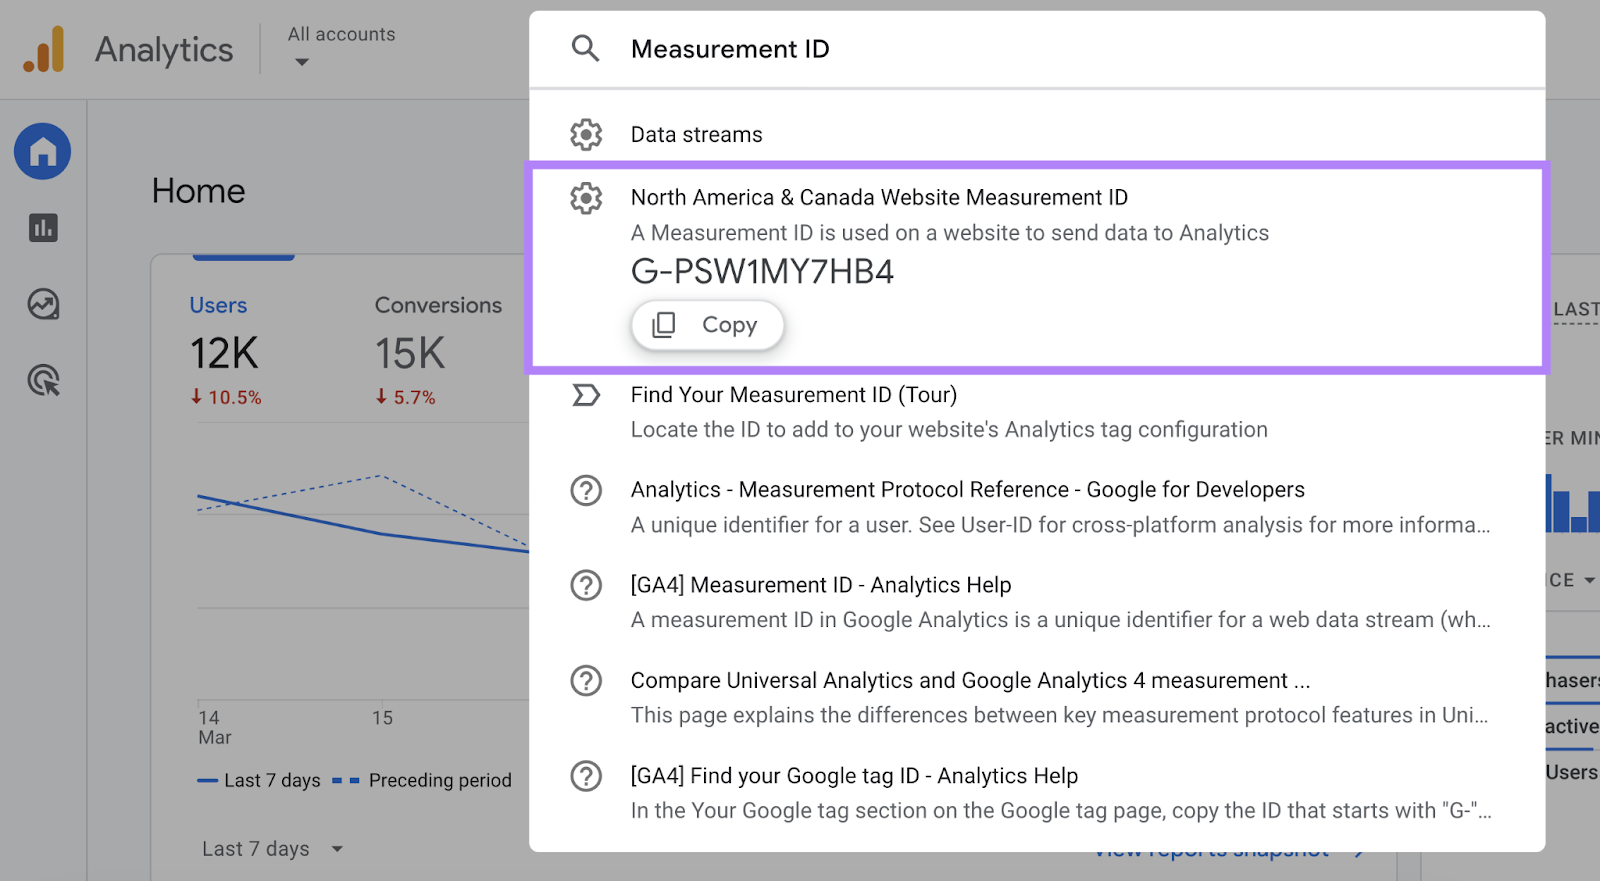
Task: Open the Advertising icon in the sidebar
Action: pyautogui.click(x=43, y=380)
